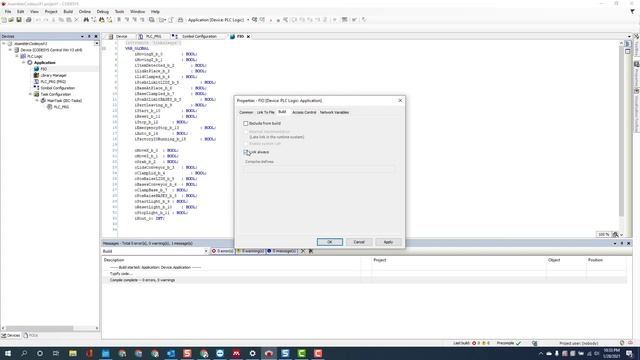Apply the Properties dialog changes
Viewport: 640px width, 360px height.
(388, 242)
